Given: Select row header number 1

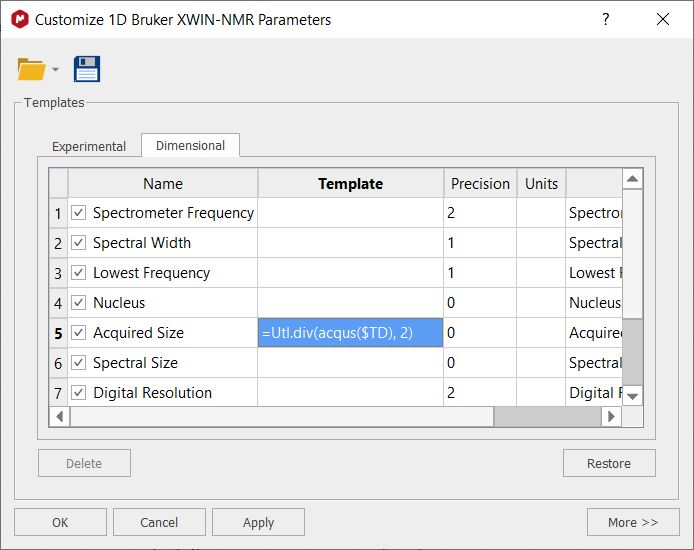Looking at the screenshot, I should click(x=58, y=213).
